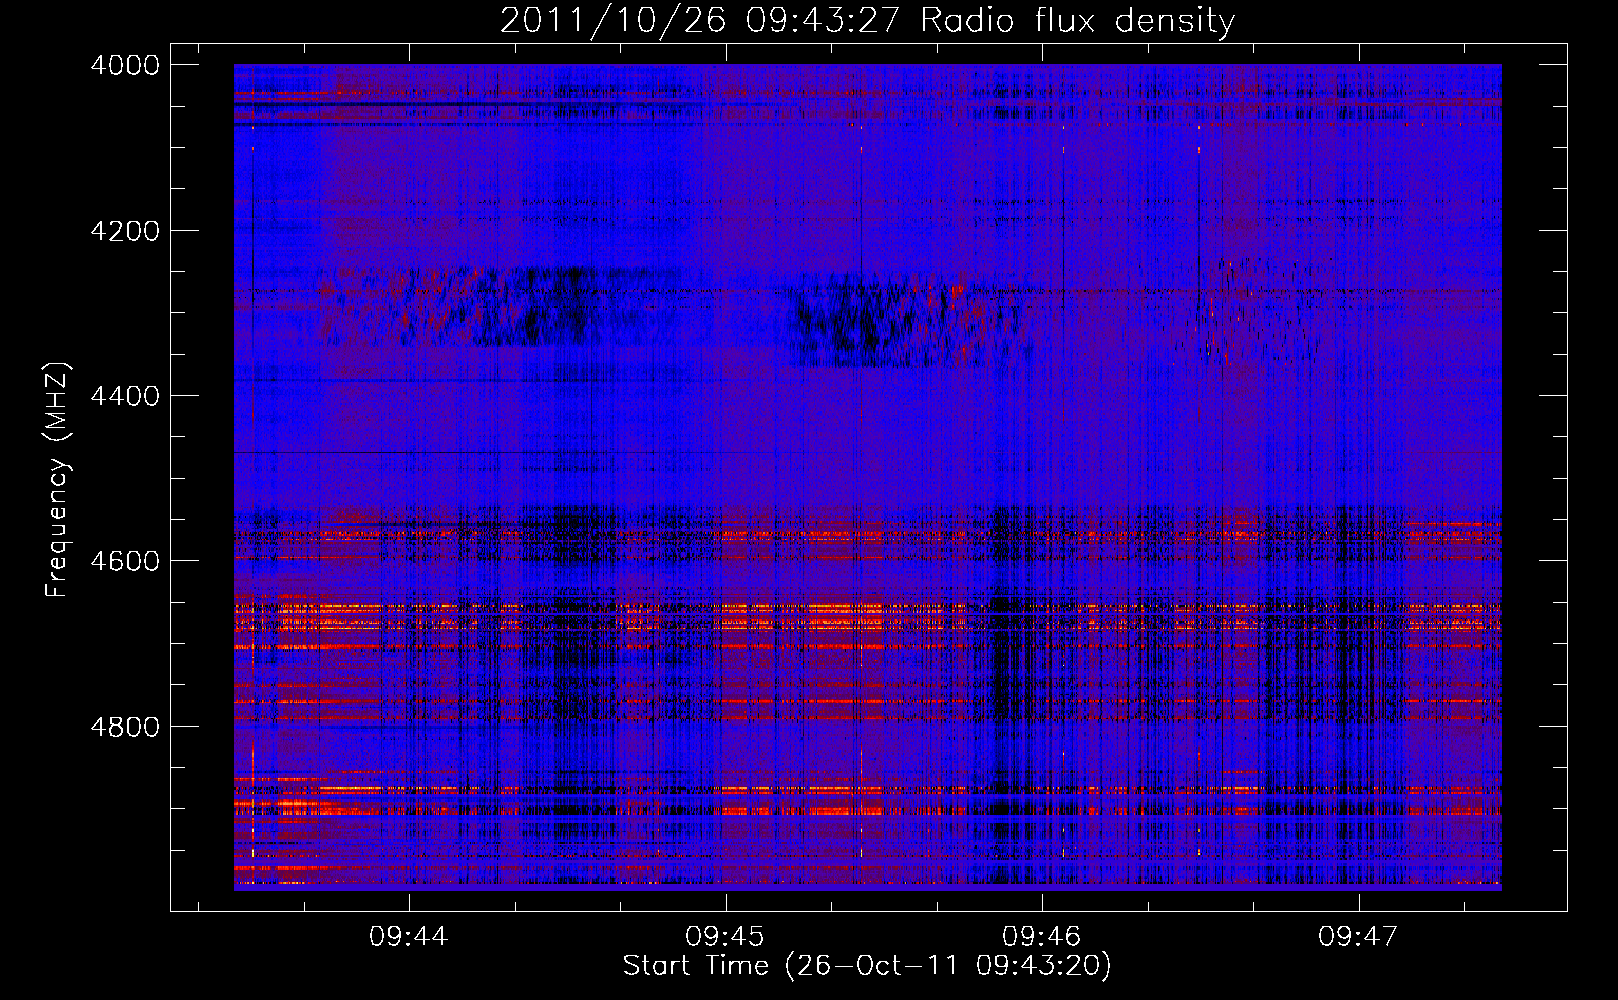Click the 4000 frequency tick label
Screen dimensions: 1618x1000
125,65
